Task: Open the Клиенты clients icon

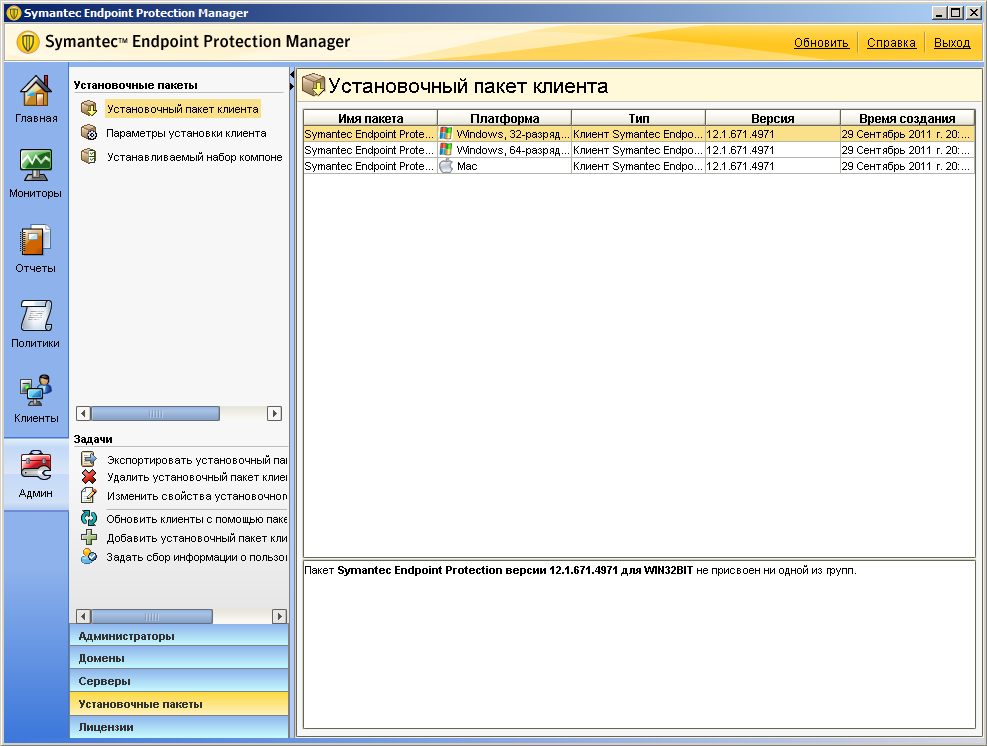Action: [x=36, y=392]
